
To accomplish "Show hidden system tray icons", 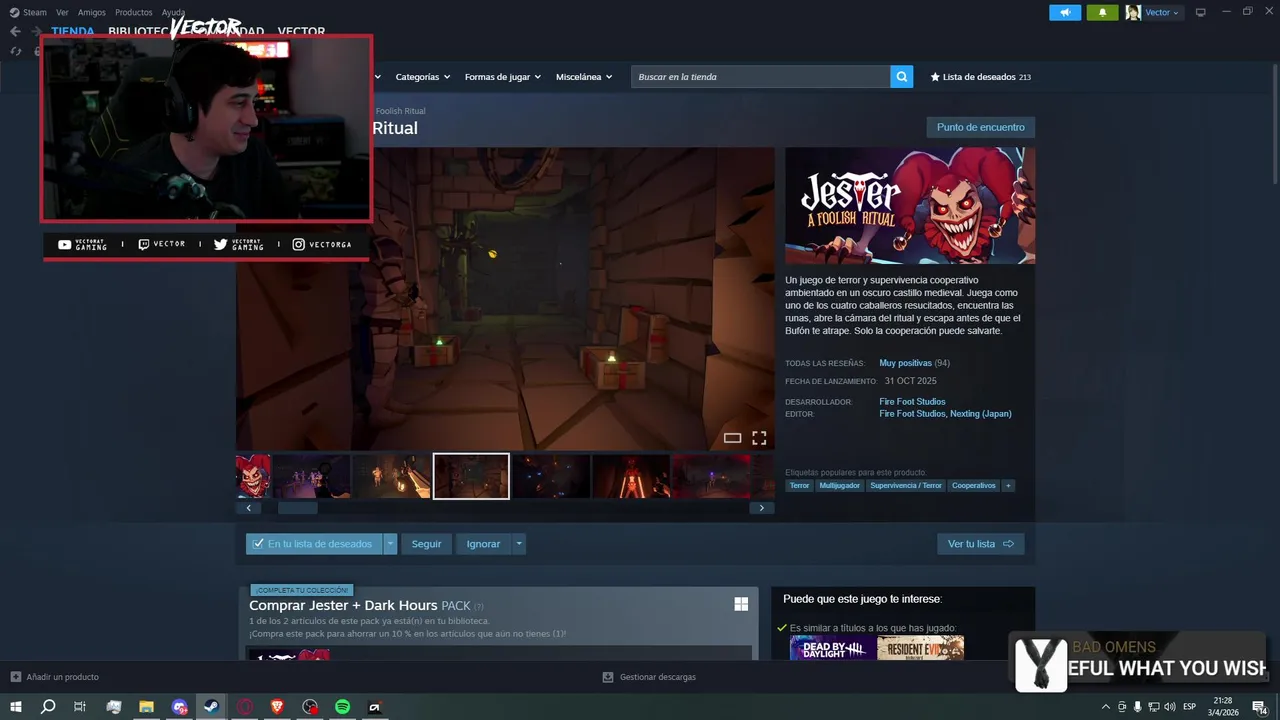I will (1105, 707).
